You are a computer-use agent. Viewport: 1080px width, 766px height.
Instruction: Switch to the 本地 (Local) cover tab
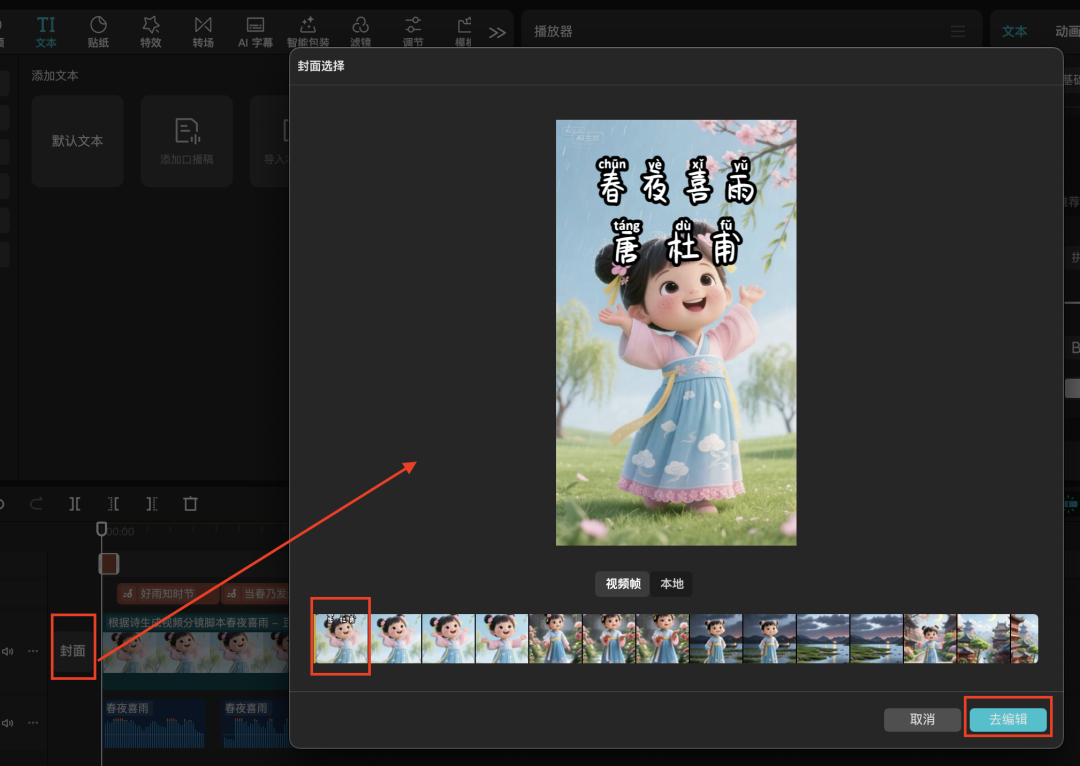click(672, 584)
